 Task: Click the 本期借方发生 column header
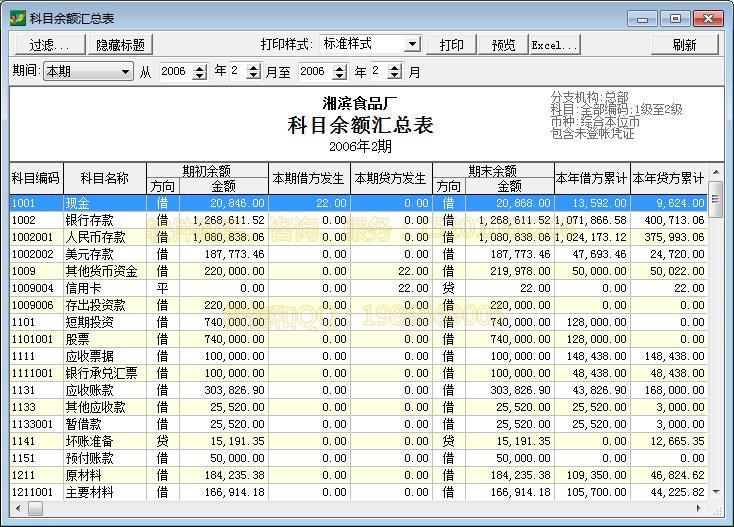(309, 178)
